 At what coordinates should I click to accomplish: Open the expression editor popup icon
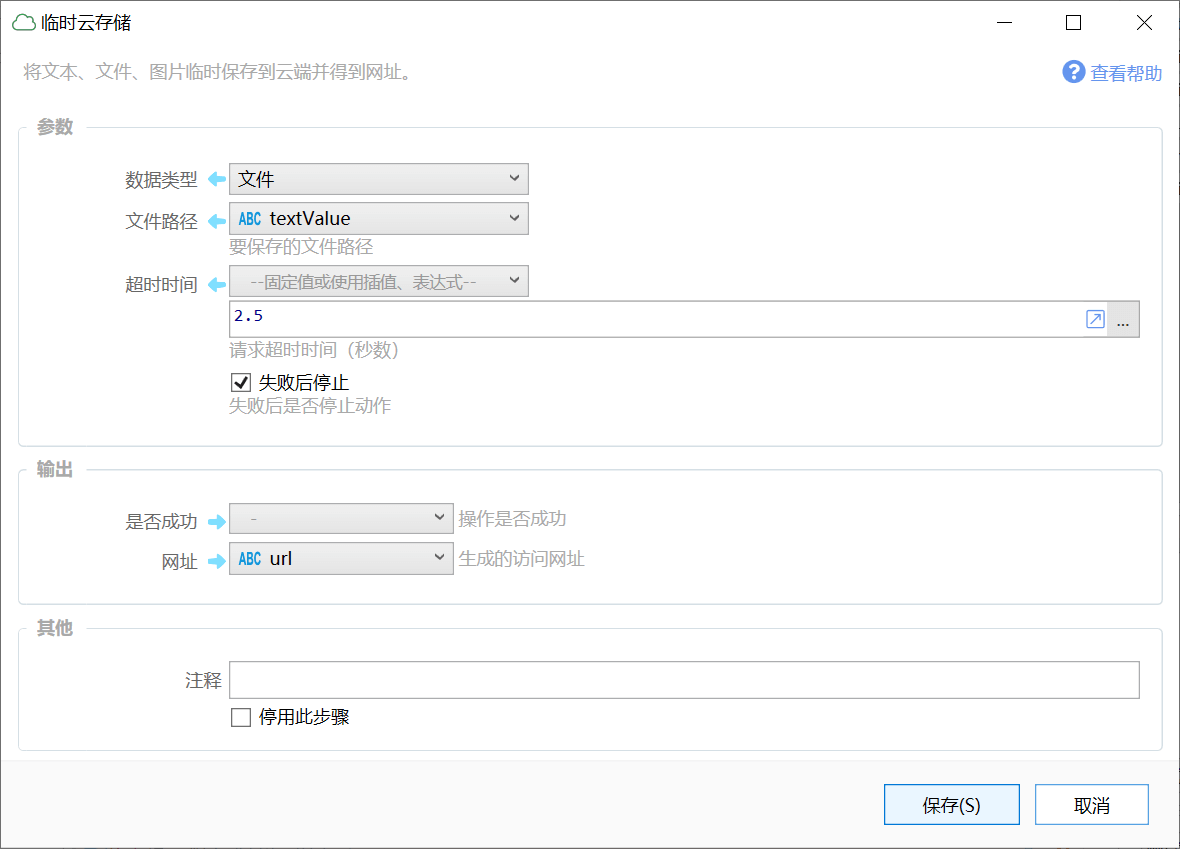tap(1095, 320)
